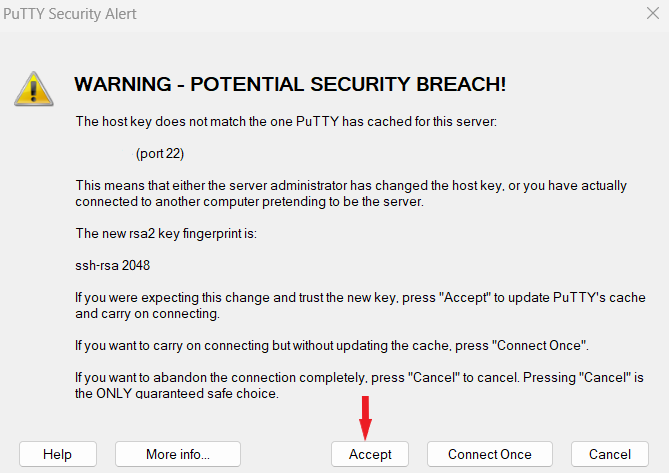Close the PuTTY Security Alert dialog
This screenshot has width=669, height=473.
pyautogui.click(x=653, y=13)
